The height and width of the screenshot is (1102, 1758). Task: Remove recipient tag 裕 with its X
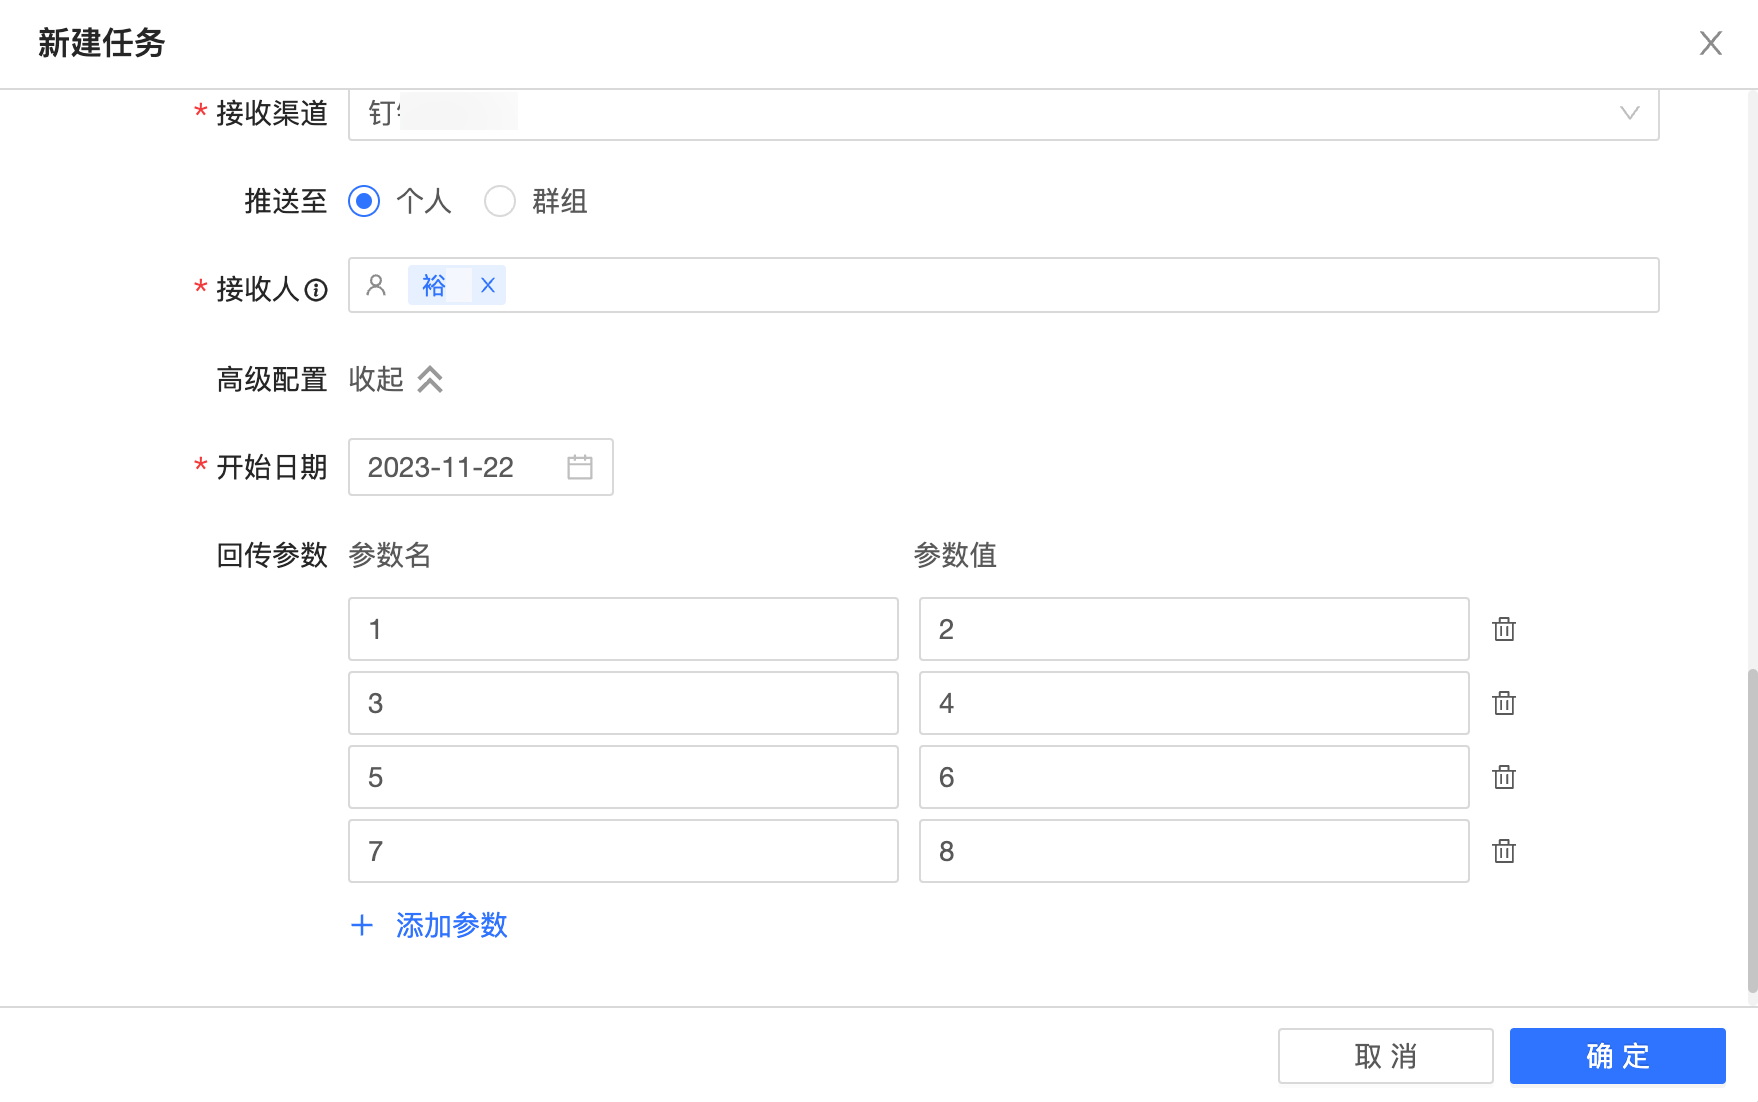(x=488, y=286)
